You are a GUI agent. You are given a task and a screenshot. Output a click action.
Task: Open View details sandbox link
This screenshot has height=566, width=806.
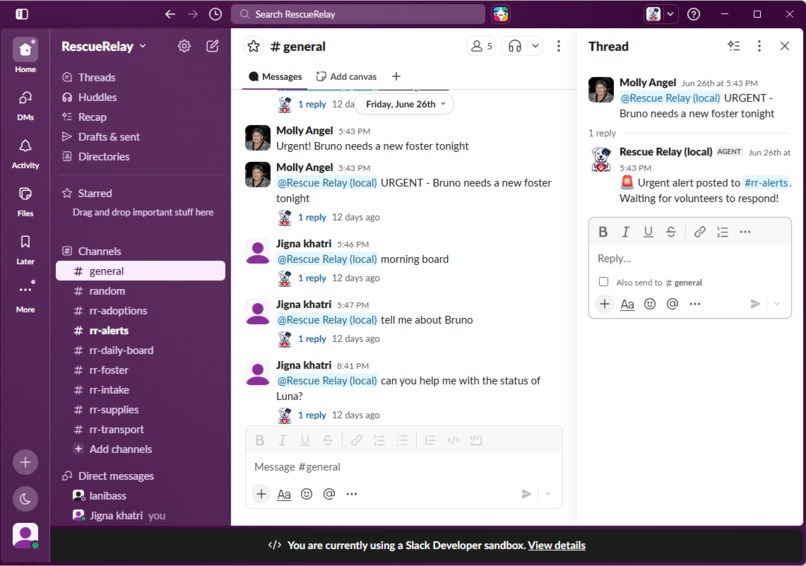[x=556, y=545]
